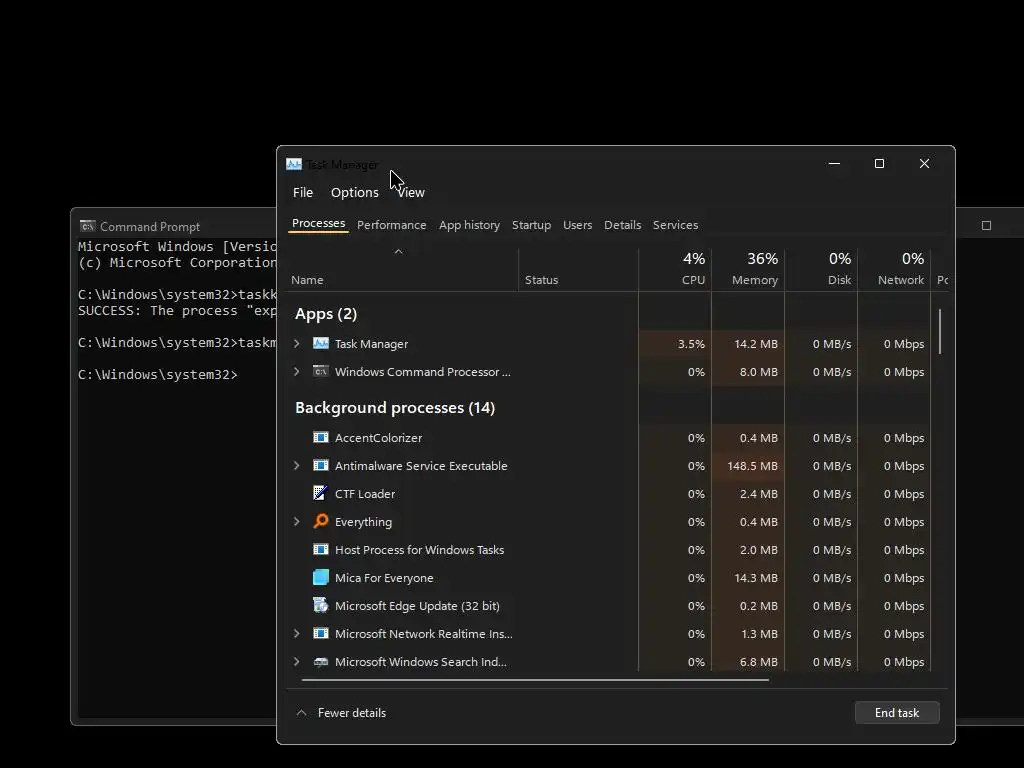Expand the Antimalware Service Executable row
The image size is (1024, 768).
point(297,466)
